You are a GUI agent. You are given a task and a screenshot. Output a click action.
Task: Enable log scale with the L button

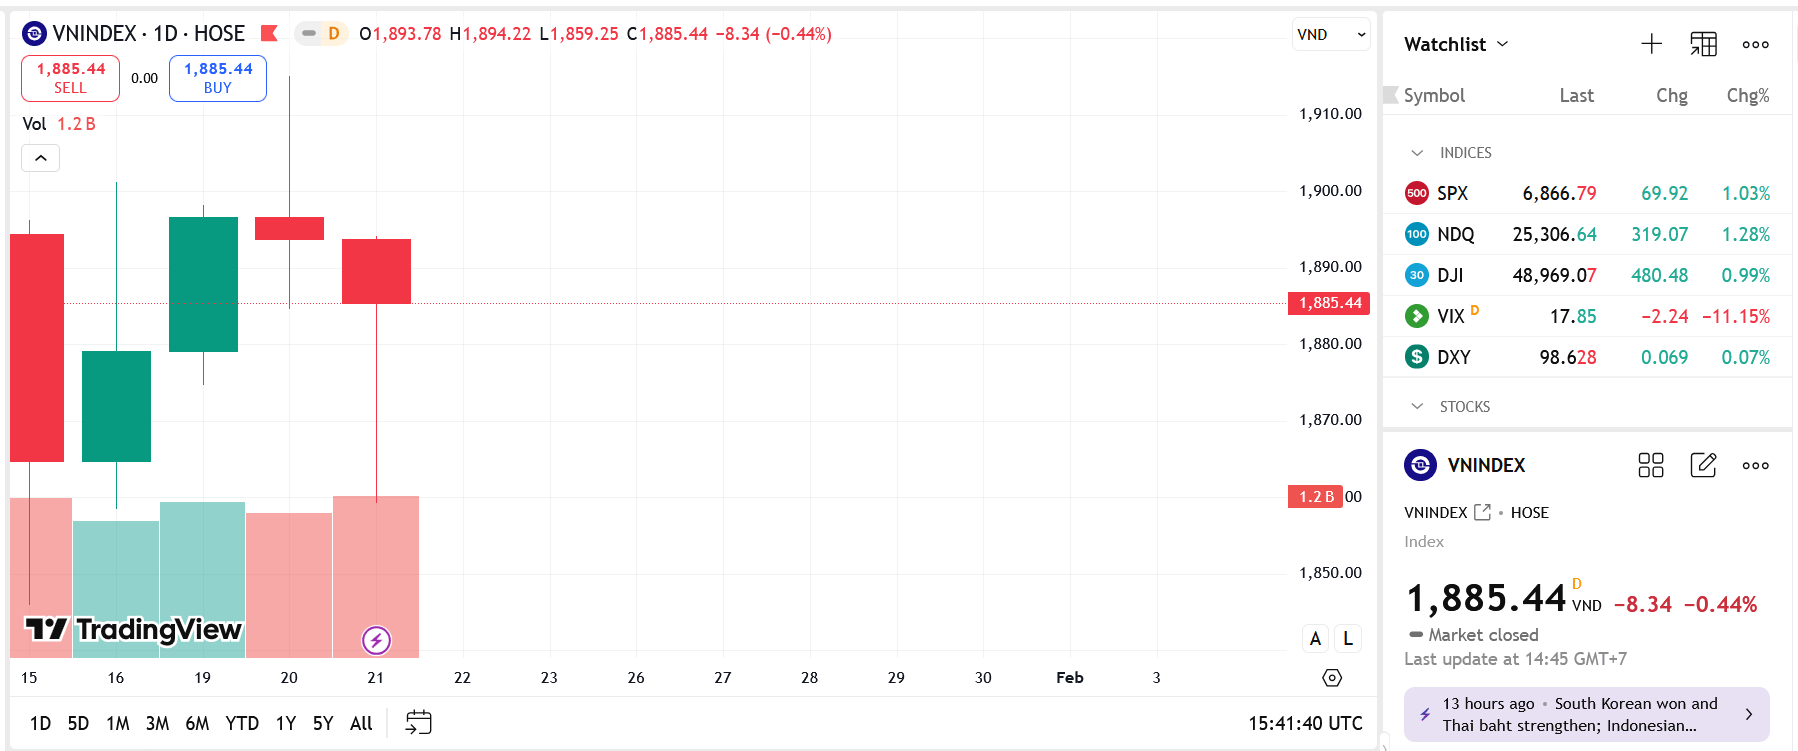[1347, 638]
